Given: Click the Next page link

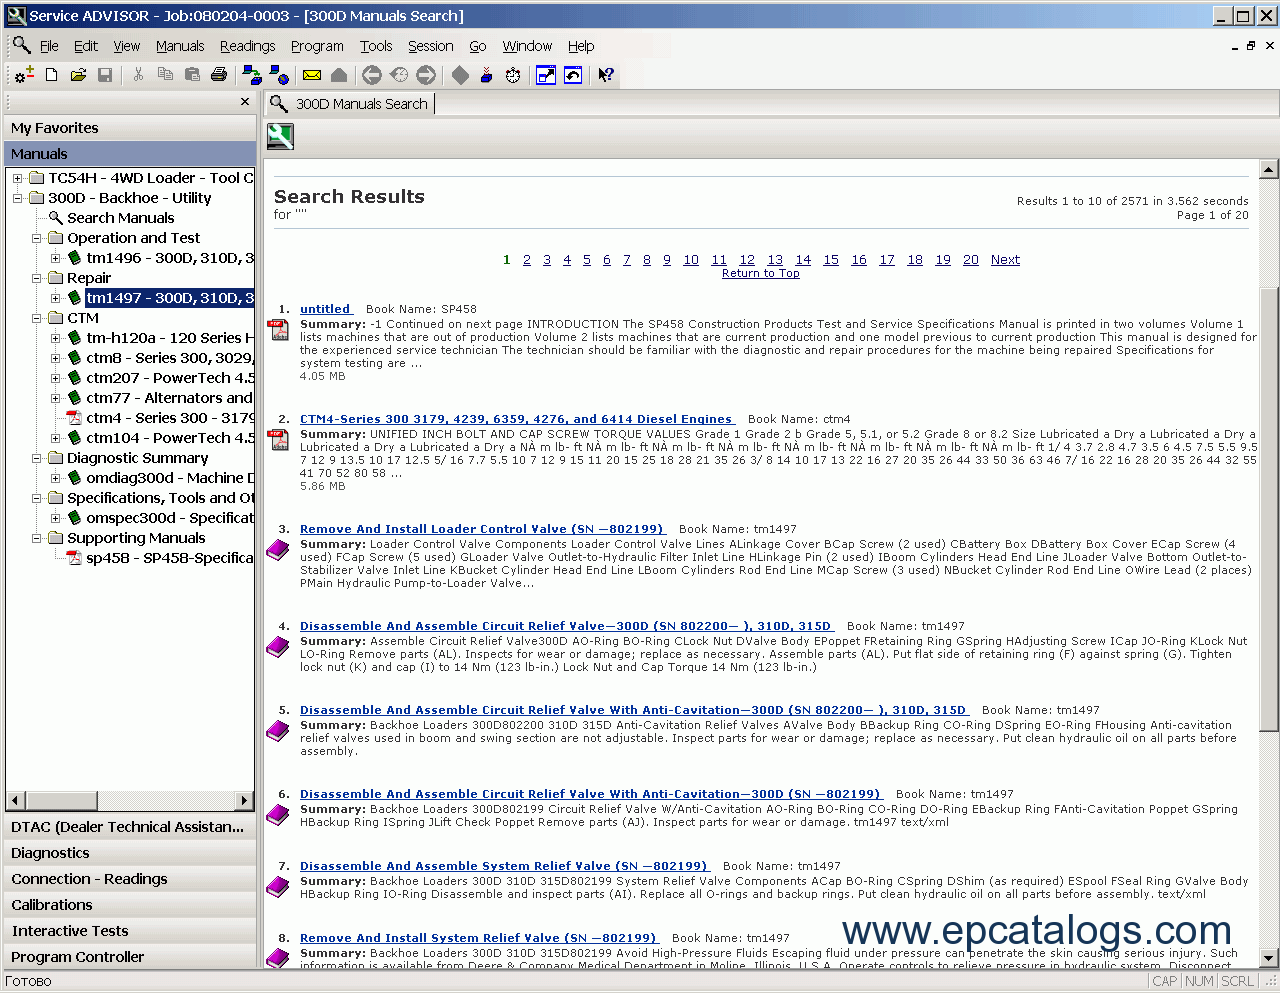Looking at the screenshot, I should point(1005,260).
